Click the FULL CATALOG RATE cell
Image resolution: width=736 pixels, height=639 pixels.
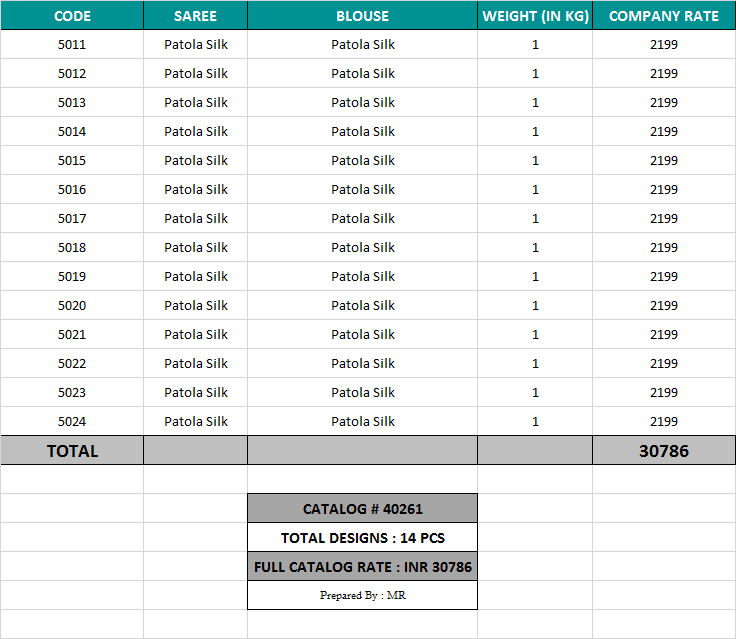(x=362, y=567)
